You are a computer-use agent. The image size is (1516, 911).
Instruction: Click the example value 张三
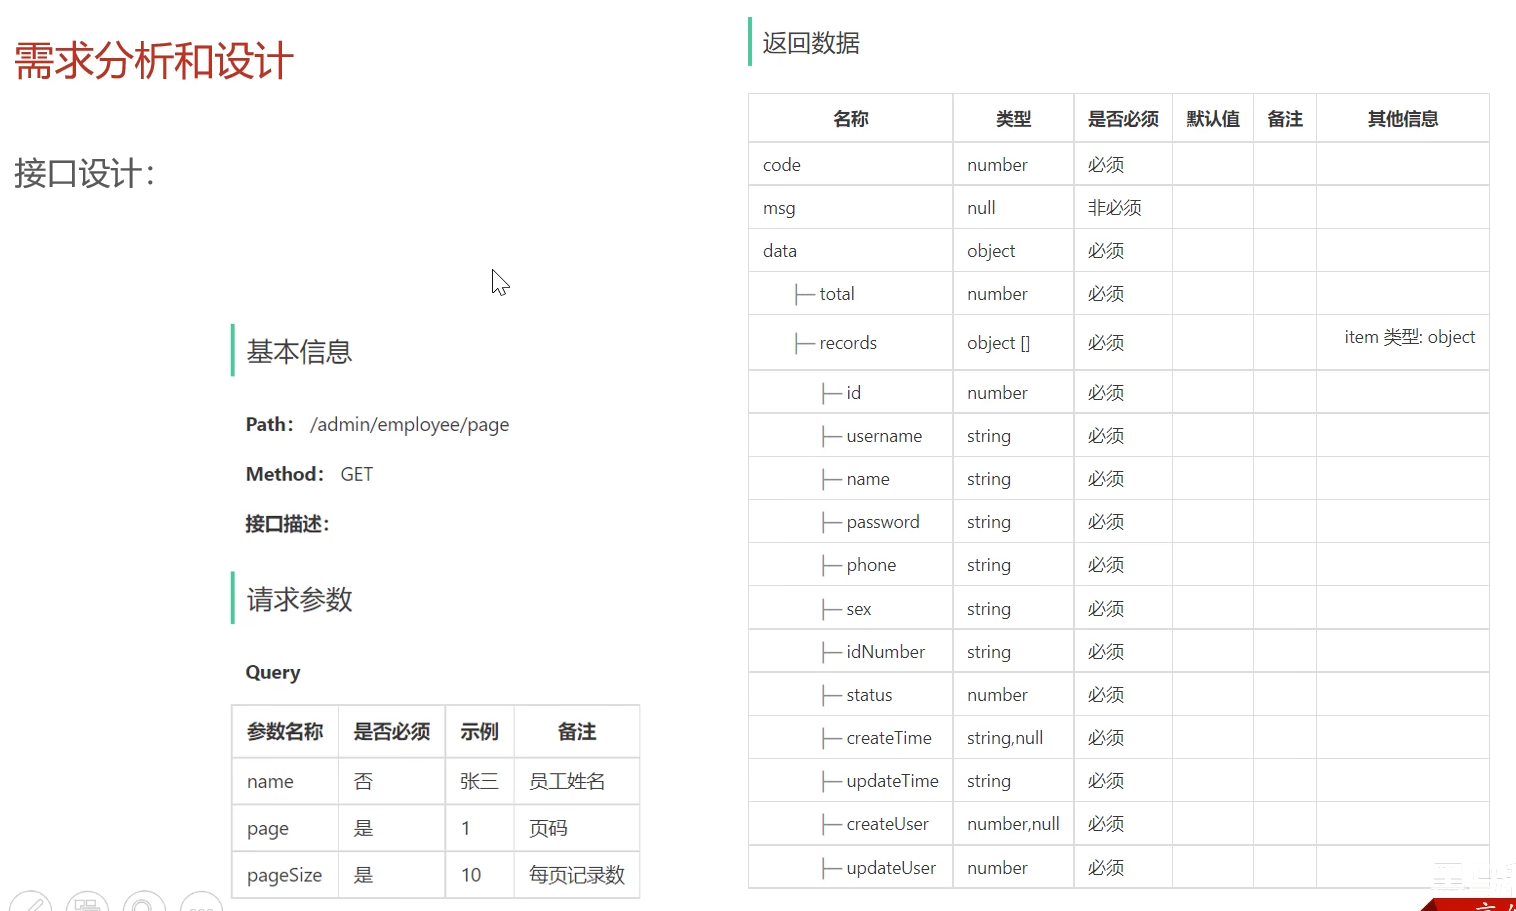[x=479, y=781]
